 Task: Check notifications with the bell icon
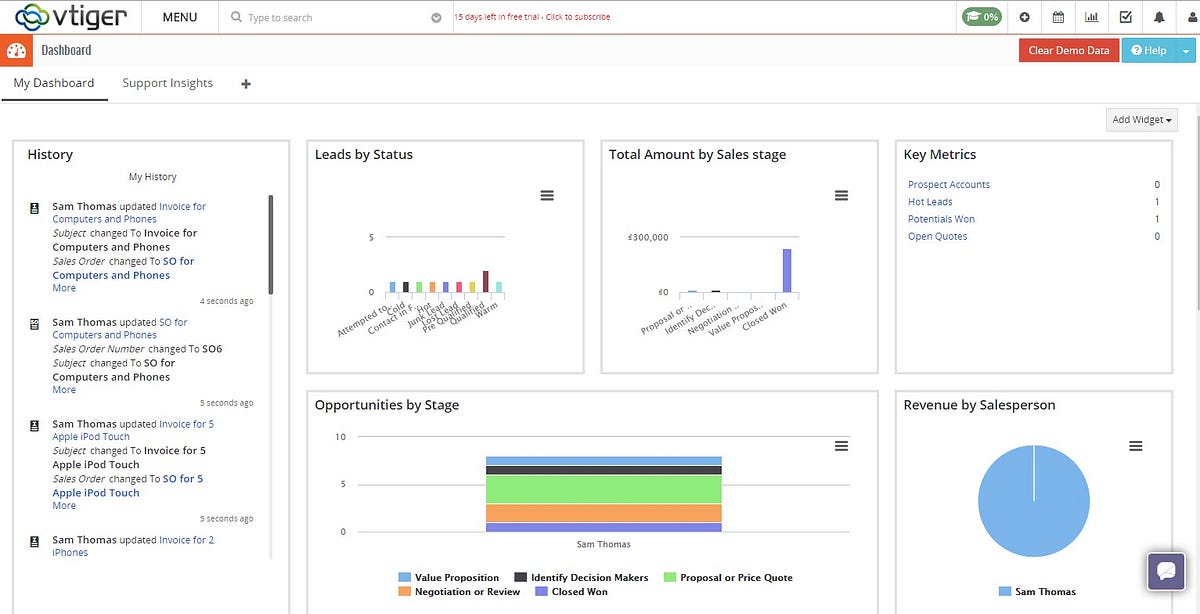point(1159,17)
